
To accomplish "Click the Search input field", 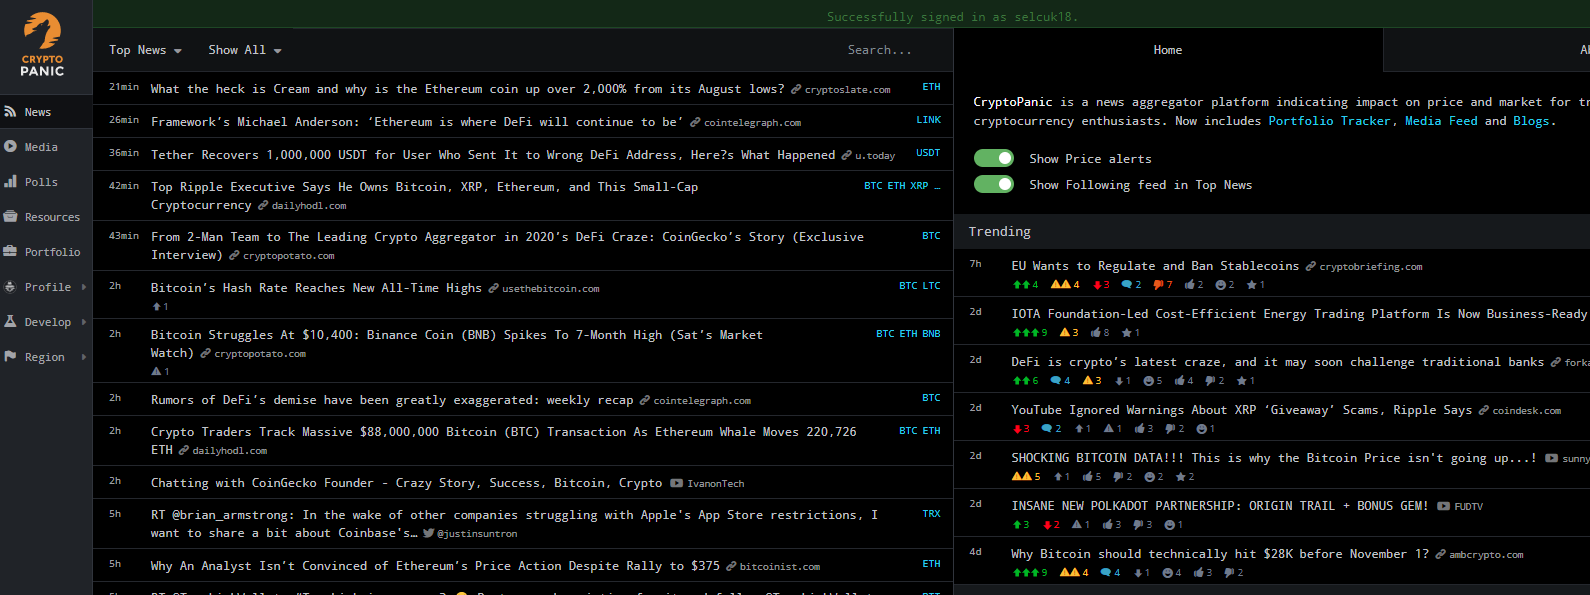I will [x=880, y=50].
